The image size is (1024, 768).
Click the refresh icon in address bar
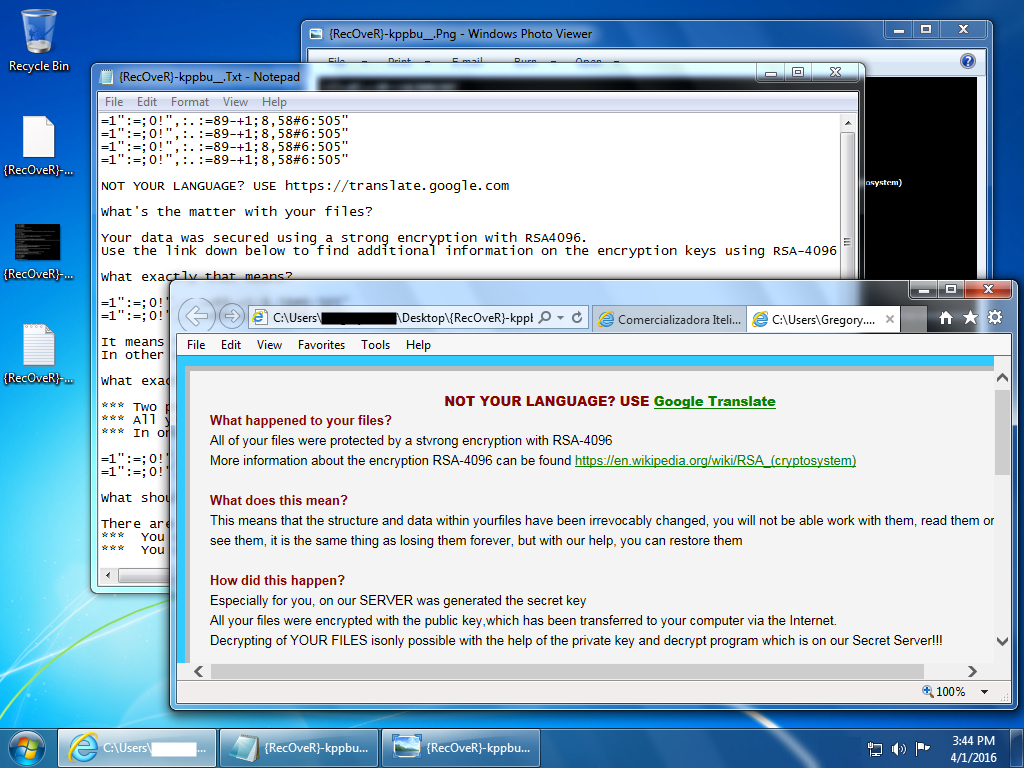tap(577, 318)
